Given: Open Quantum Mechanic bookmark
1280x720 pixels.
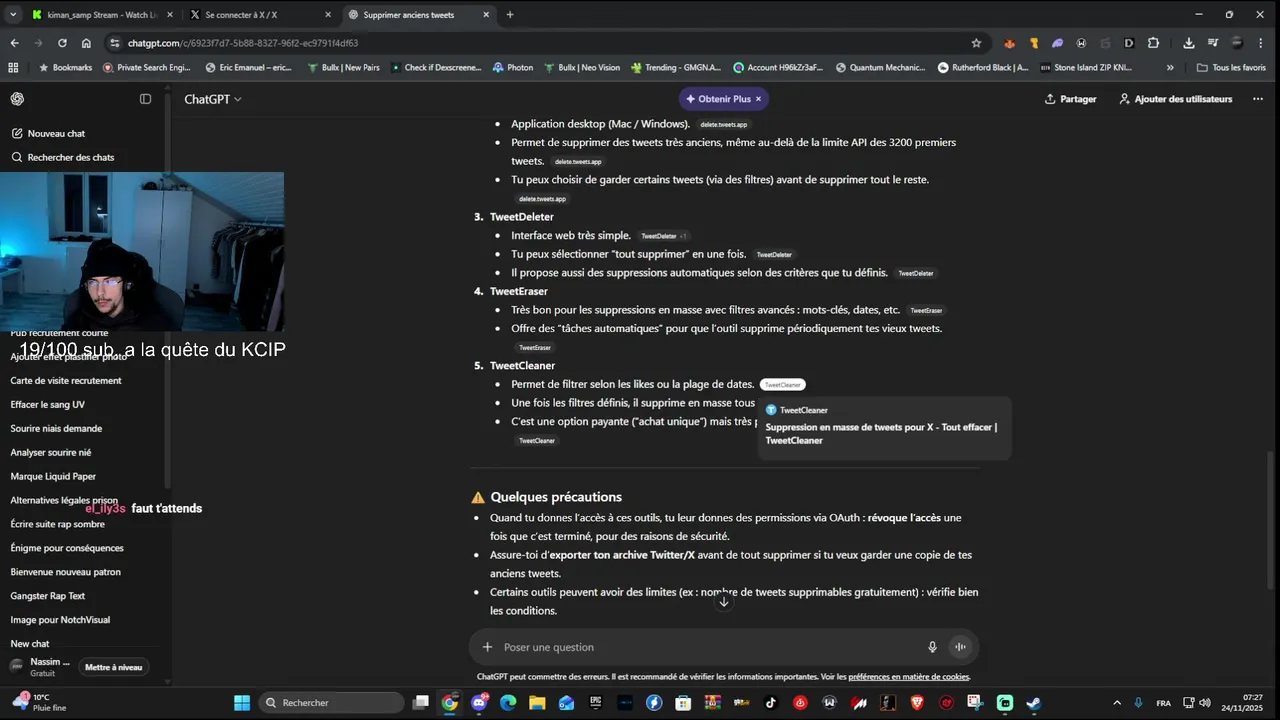Looking at the screenshot, I should pyautogui.click(x=879, y=68).
